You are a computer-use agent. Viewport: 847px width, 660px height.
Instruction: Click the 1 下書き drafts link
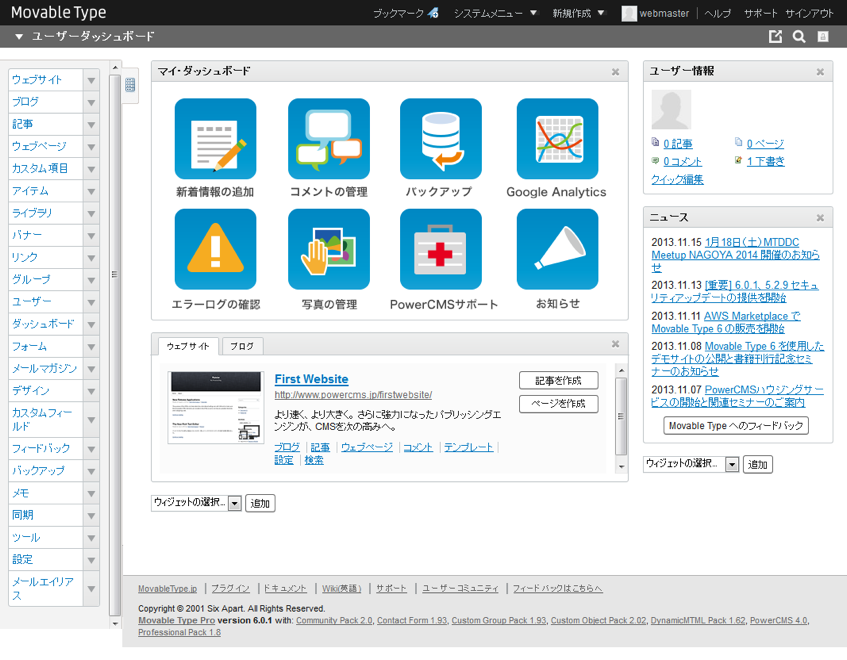(x=765, y=161)
